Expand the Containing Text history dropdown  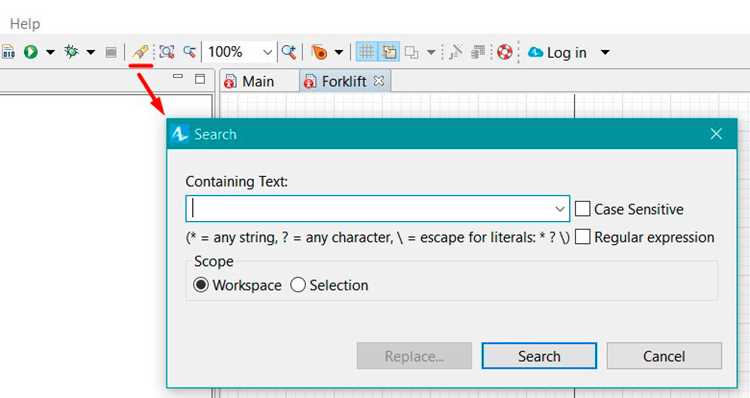[x=560, y=209]
